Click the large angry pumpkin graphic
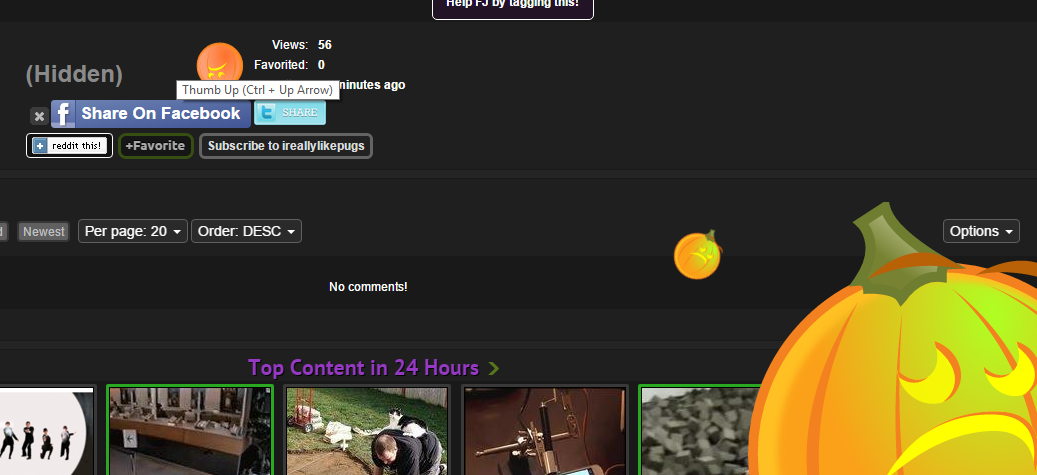This screenshot has height=475, width=1037. (x=900, y=370)
